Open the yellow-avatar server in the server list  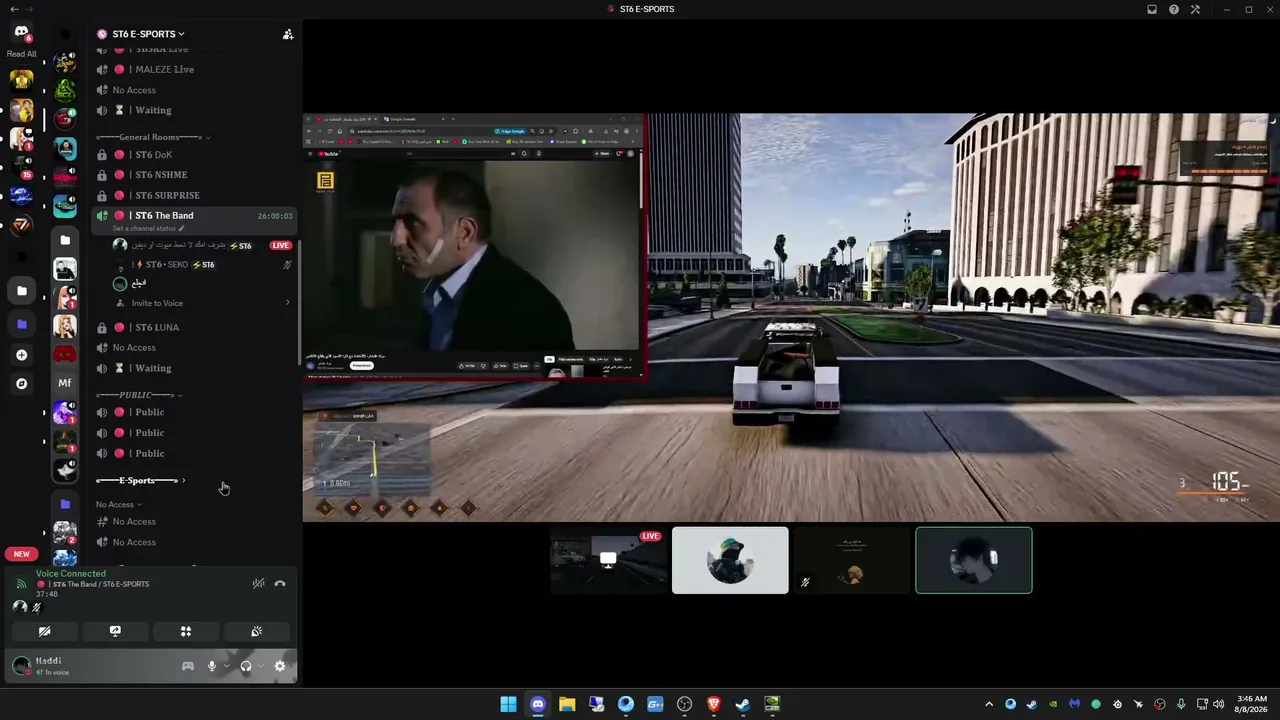(x=21, y=80)
